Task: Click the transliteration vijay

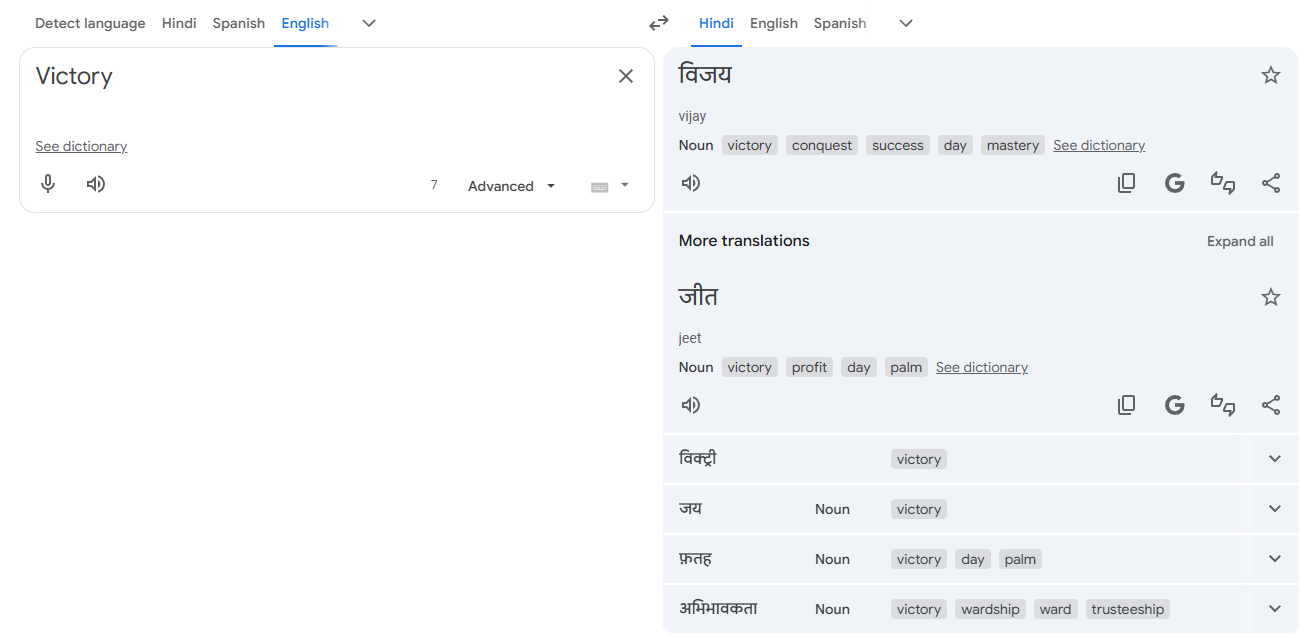Action: coord(692,116)
